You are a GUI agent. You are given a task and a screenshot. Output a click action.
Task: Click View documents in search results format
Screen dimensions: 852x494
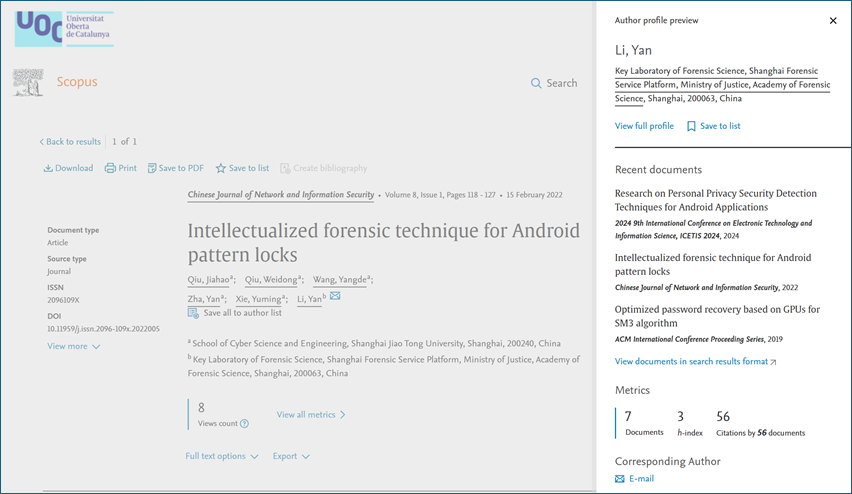point(695,361)
